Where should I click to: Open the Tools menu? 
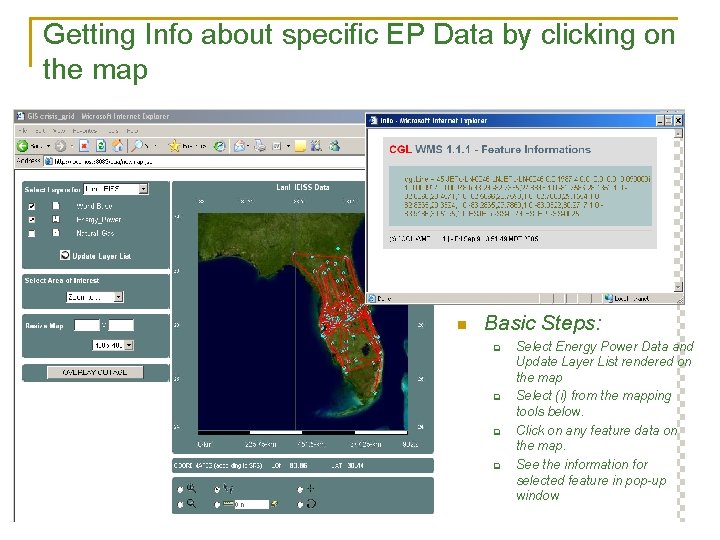pos(113,131)
